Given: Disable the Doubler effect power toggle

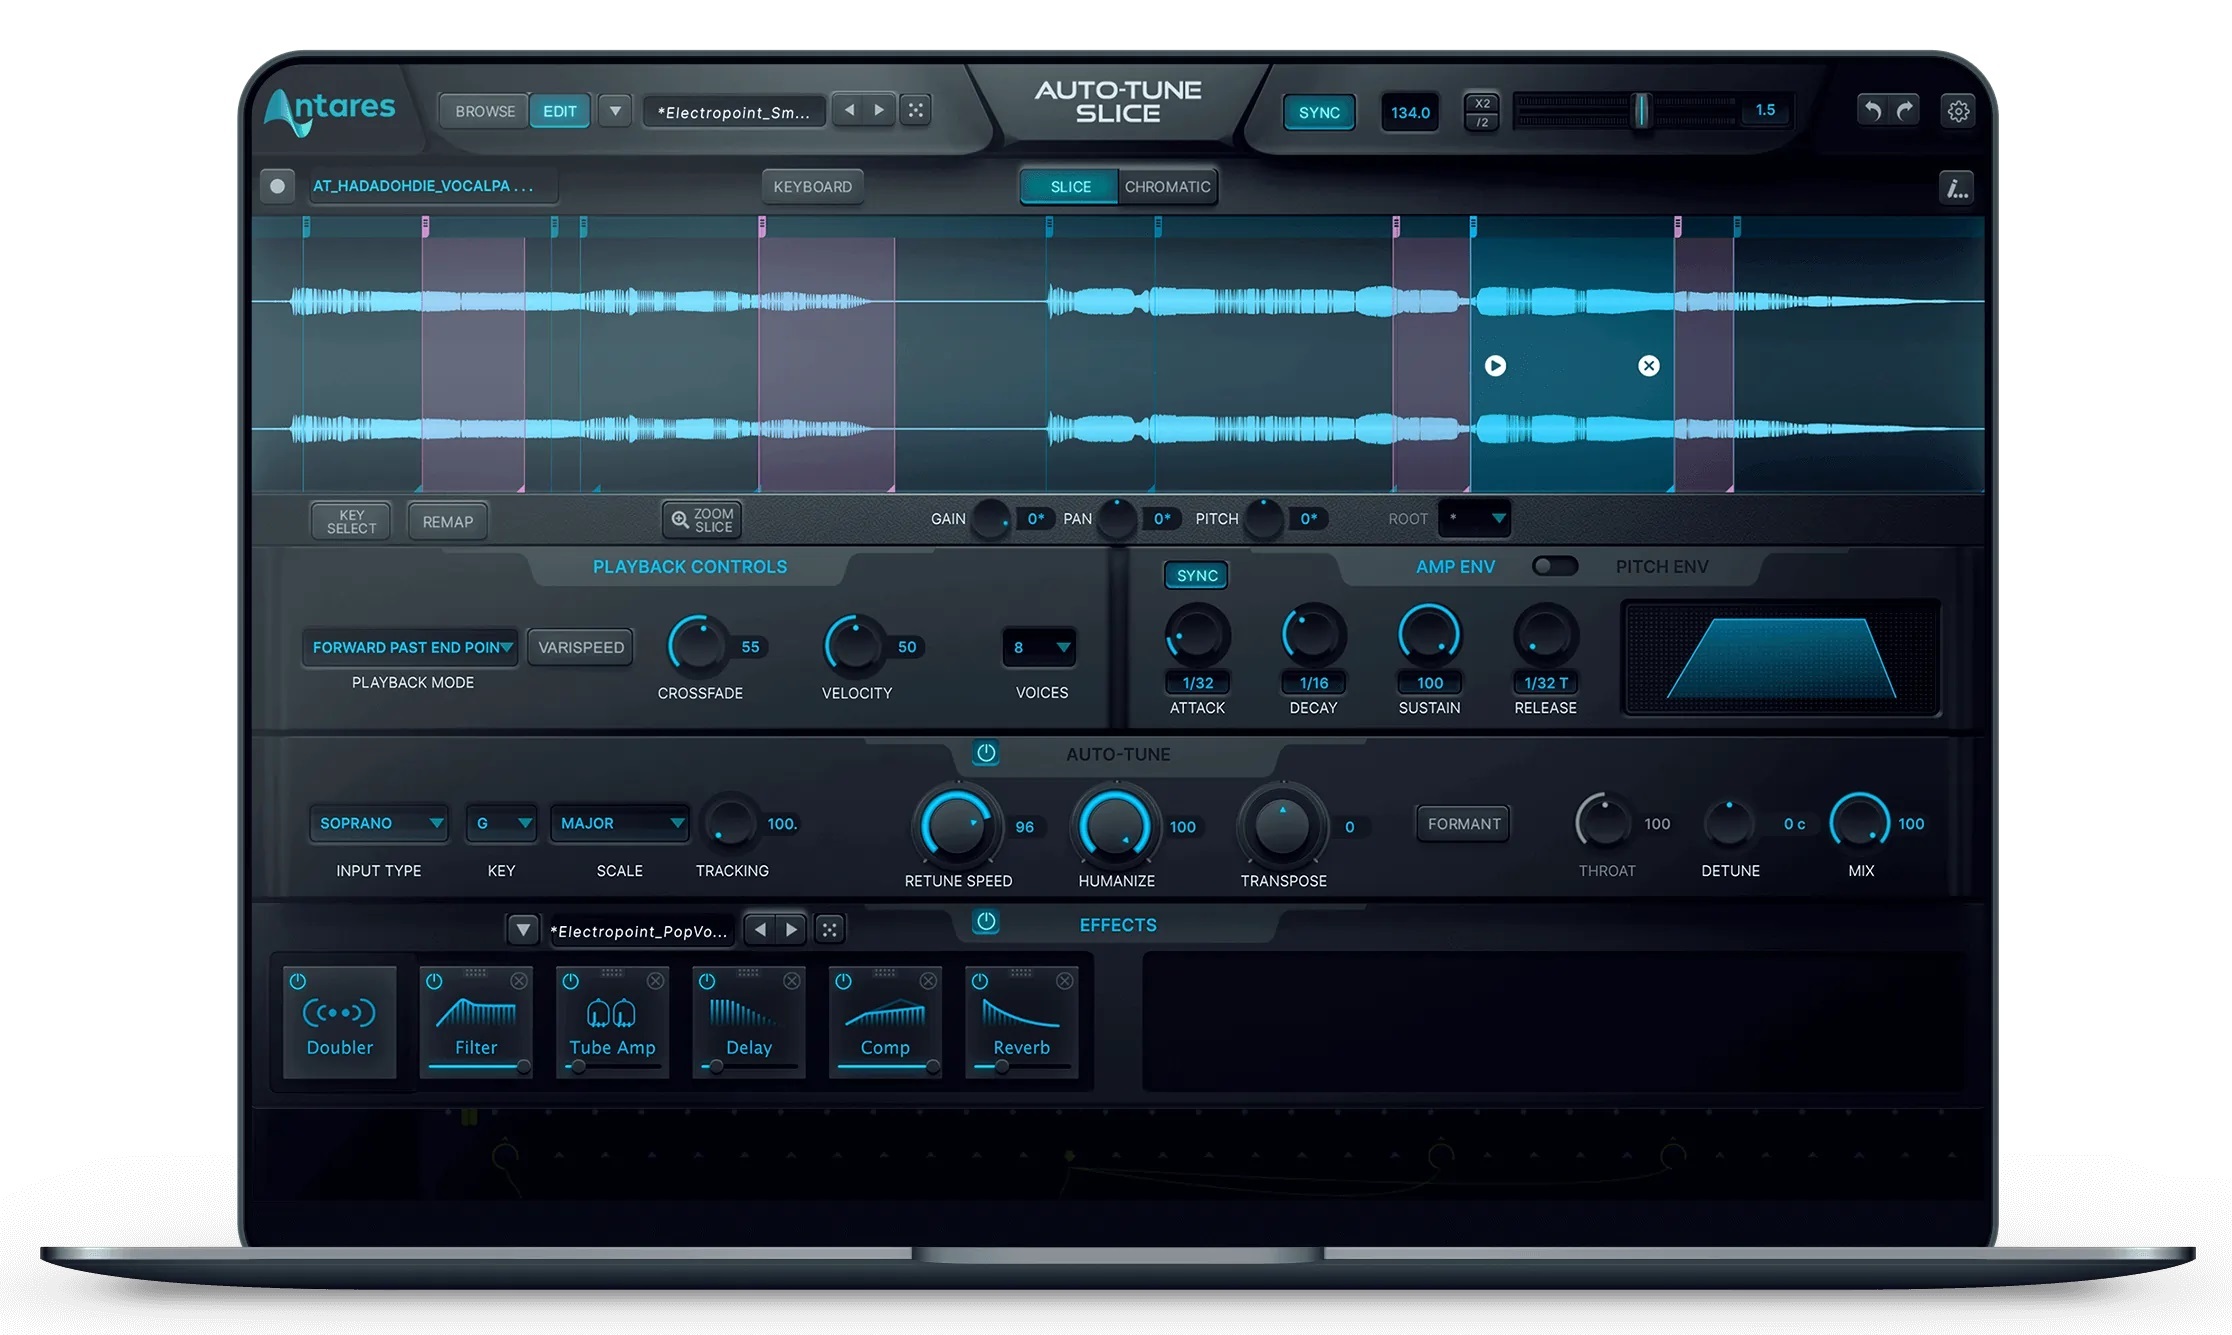Looking at the screenshot, I should point(297,981).
